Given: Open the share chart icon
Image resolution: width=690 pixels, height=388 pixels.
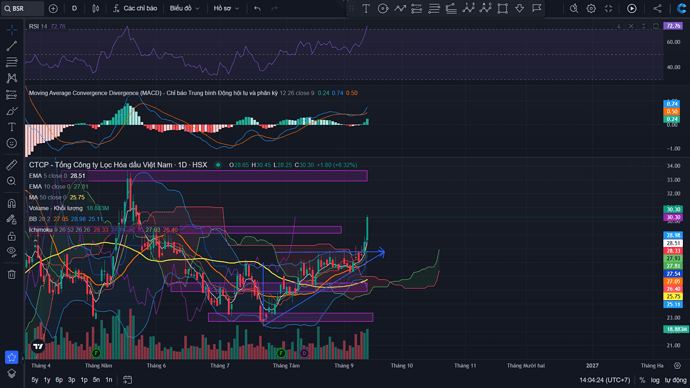Looking at the screenshot, I should (657, 8).
